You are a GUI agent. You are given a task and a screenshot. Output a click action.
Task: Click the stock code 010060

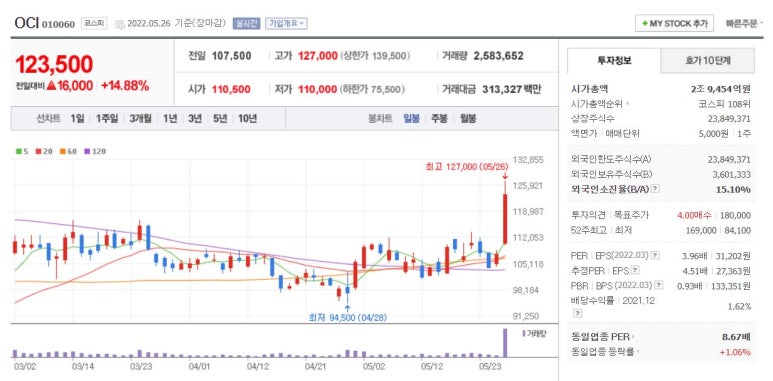[x=59, y=24]
